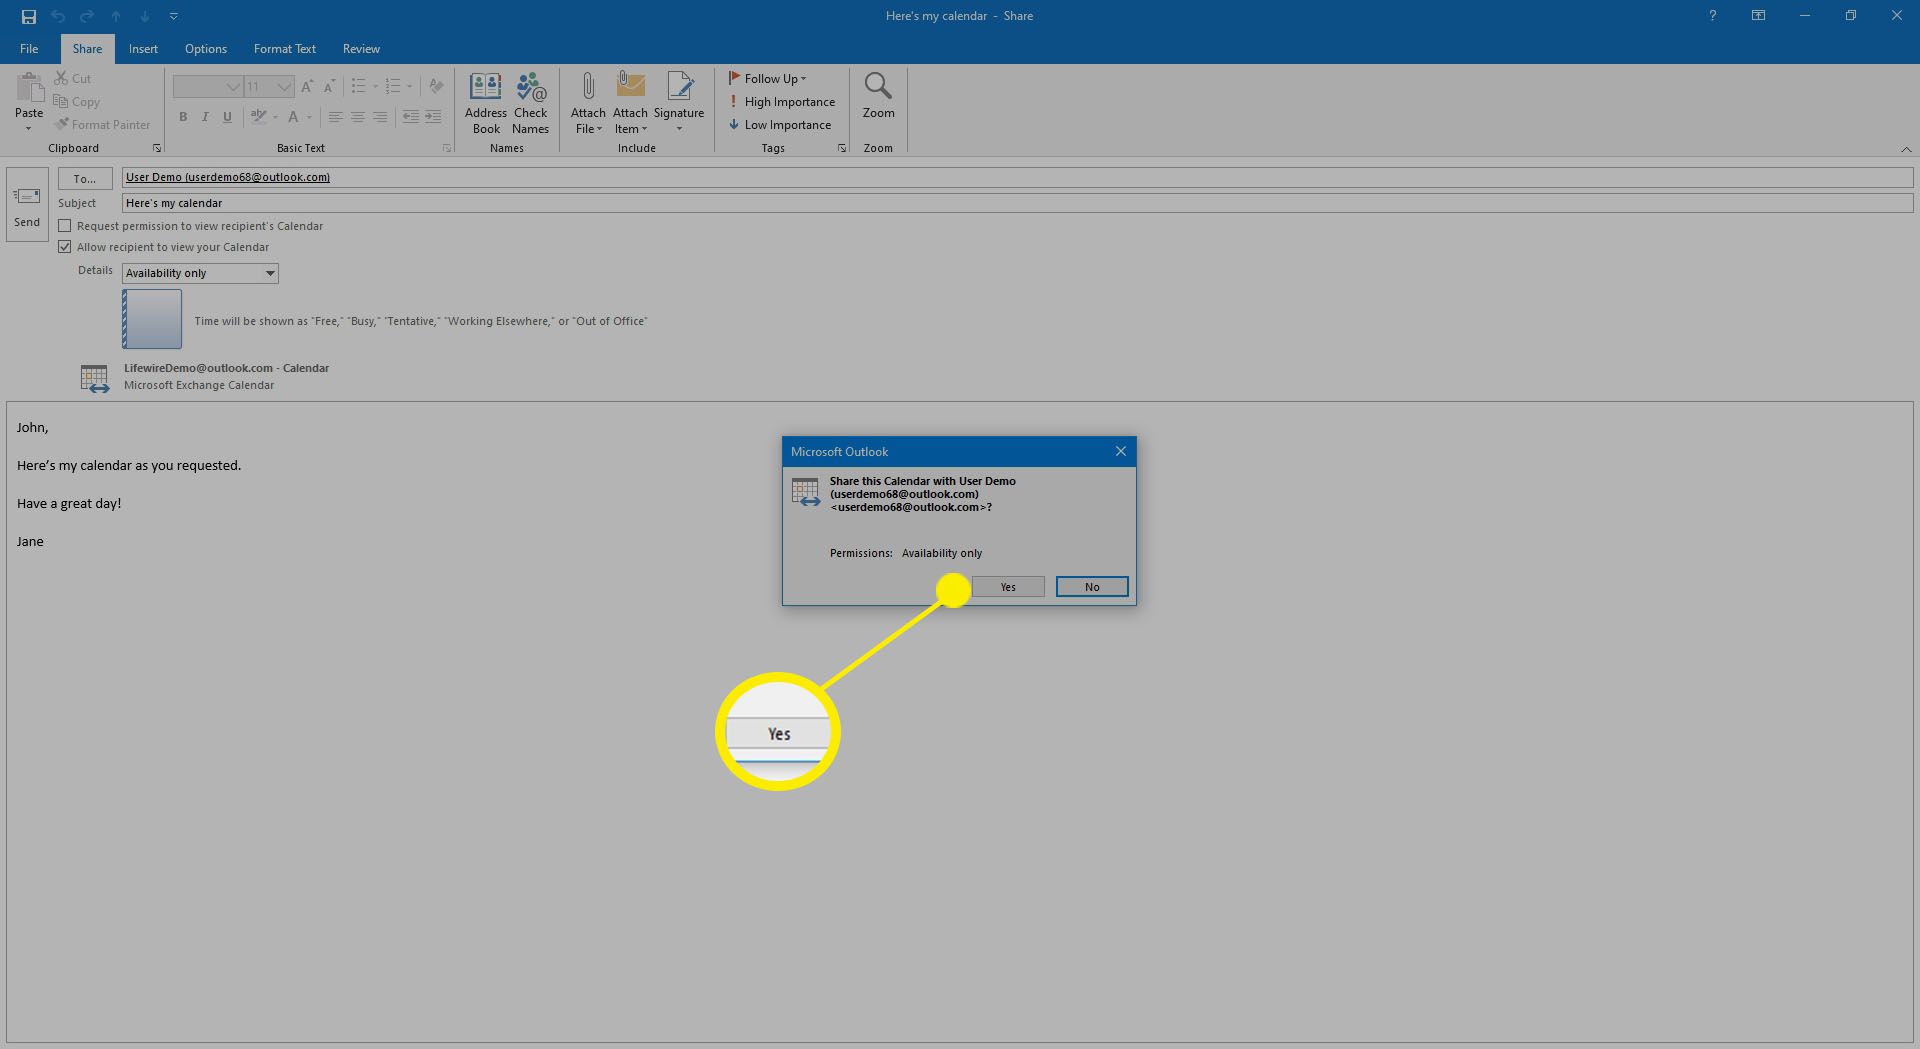Click the Numbering list icon
This screenshot has height=1049, width=1920.
393,87
